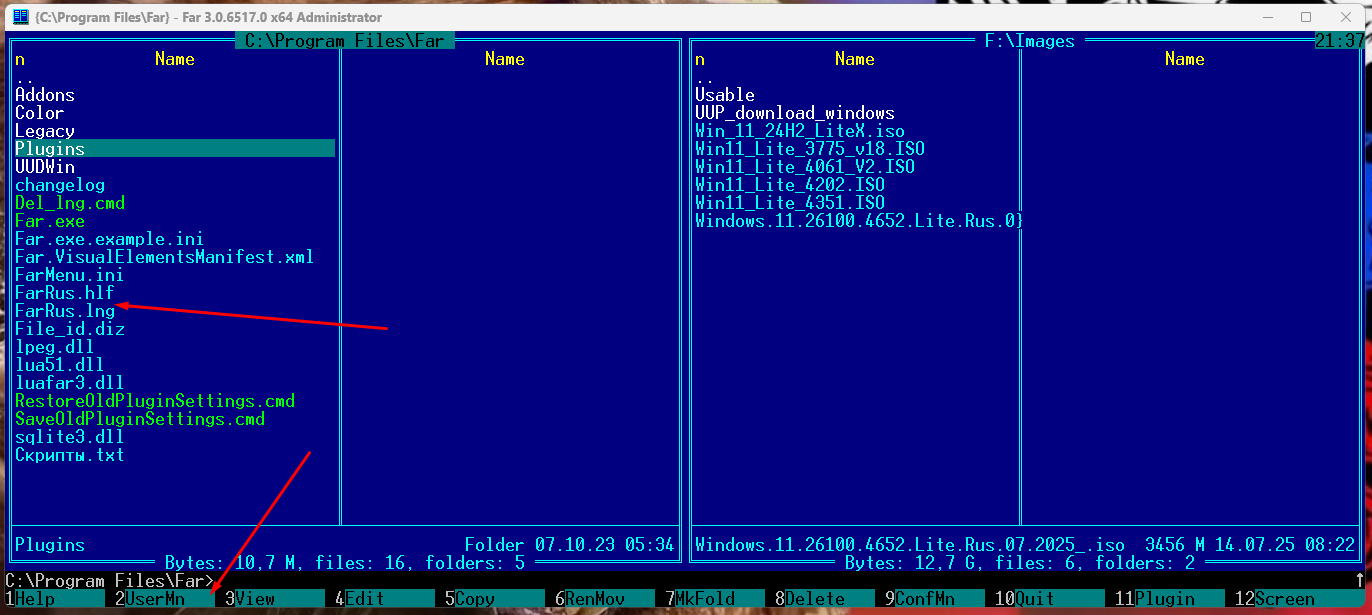Select FarRus.hlf file
The height and width of the screenshot is (615, 1372).
click(65, 293)
